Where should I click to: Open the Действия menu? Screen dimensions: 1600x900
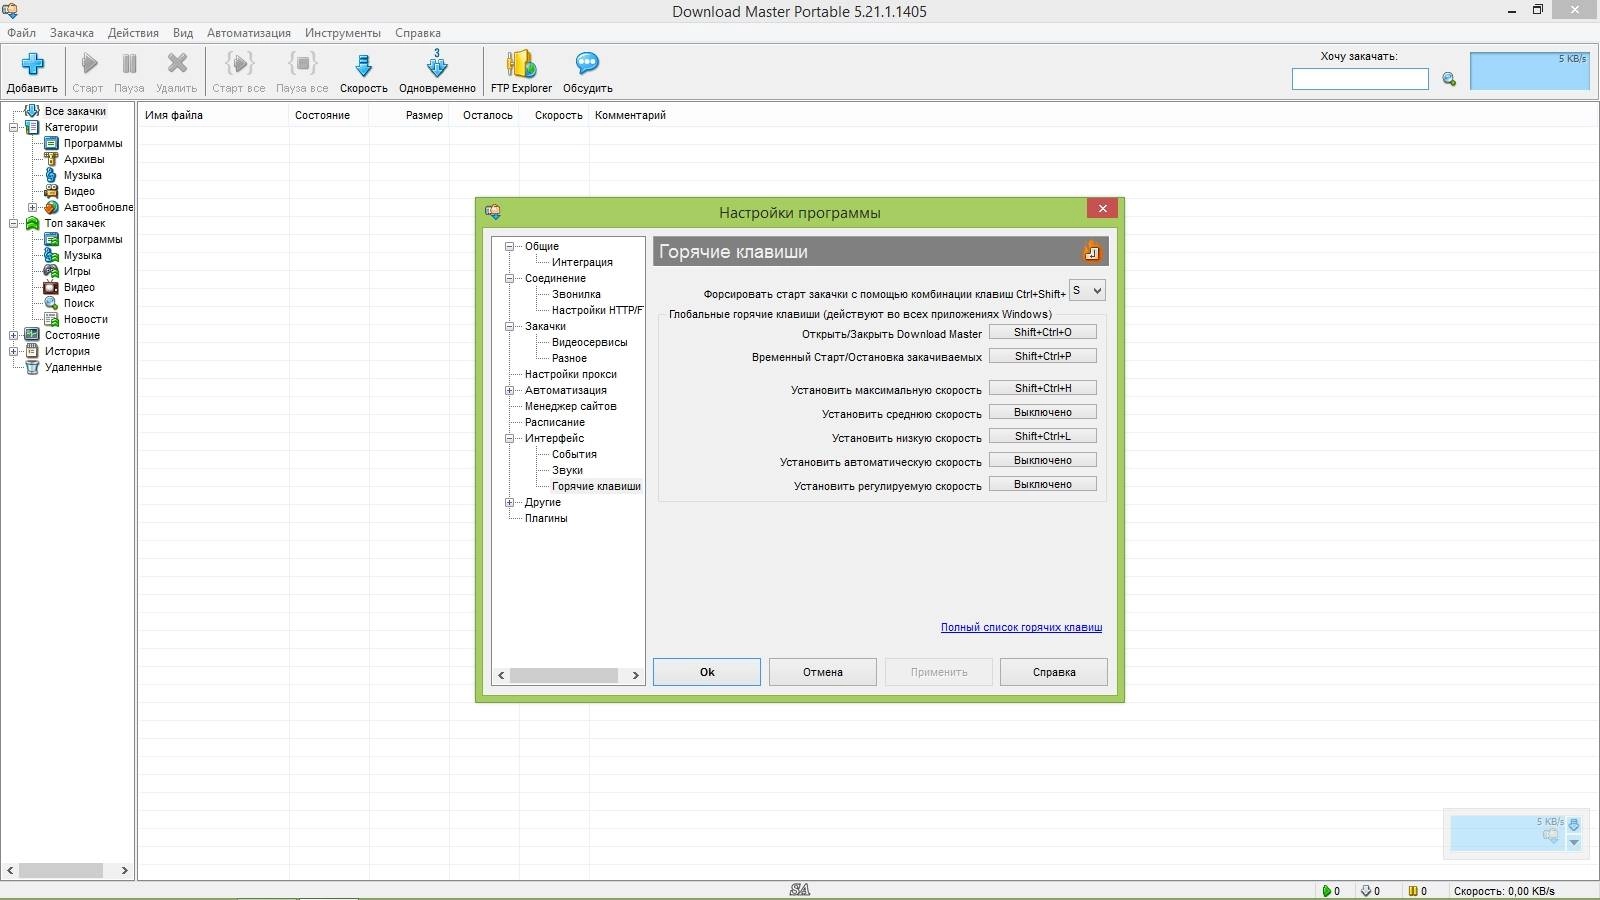click(133, 33)
